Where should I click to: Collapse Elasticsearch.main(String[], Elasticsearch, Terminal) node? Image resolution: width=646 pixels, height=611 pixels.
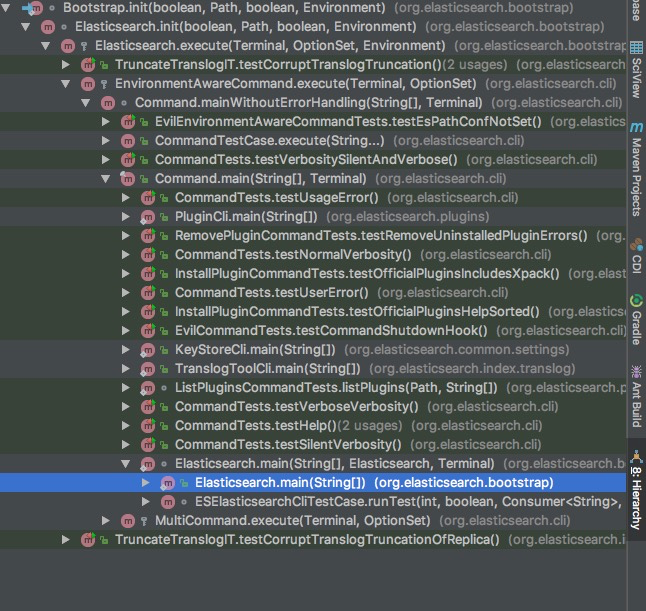125,464
